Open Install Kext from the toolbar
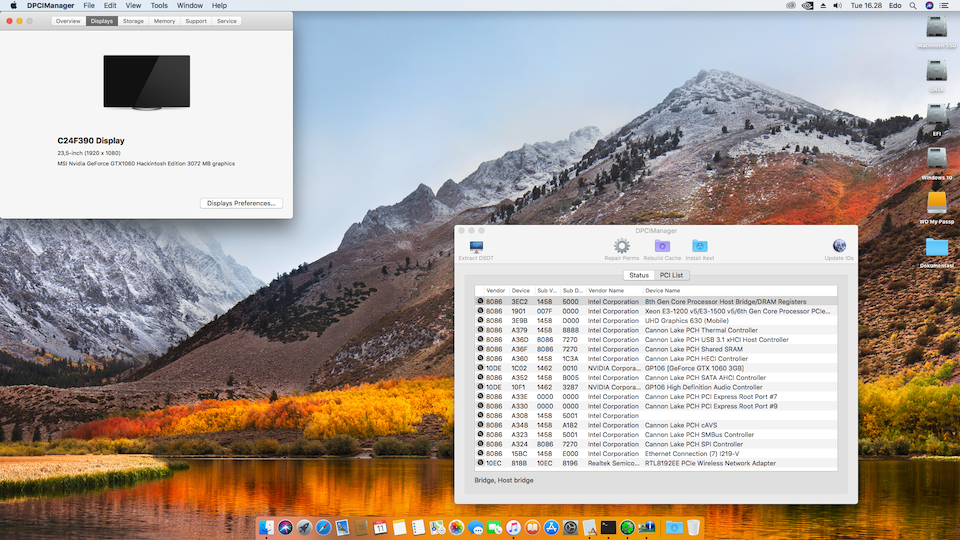Screen dimensions: 960x540 (700, 246)
